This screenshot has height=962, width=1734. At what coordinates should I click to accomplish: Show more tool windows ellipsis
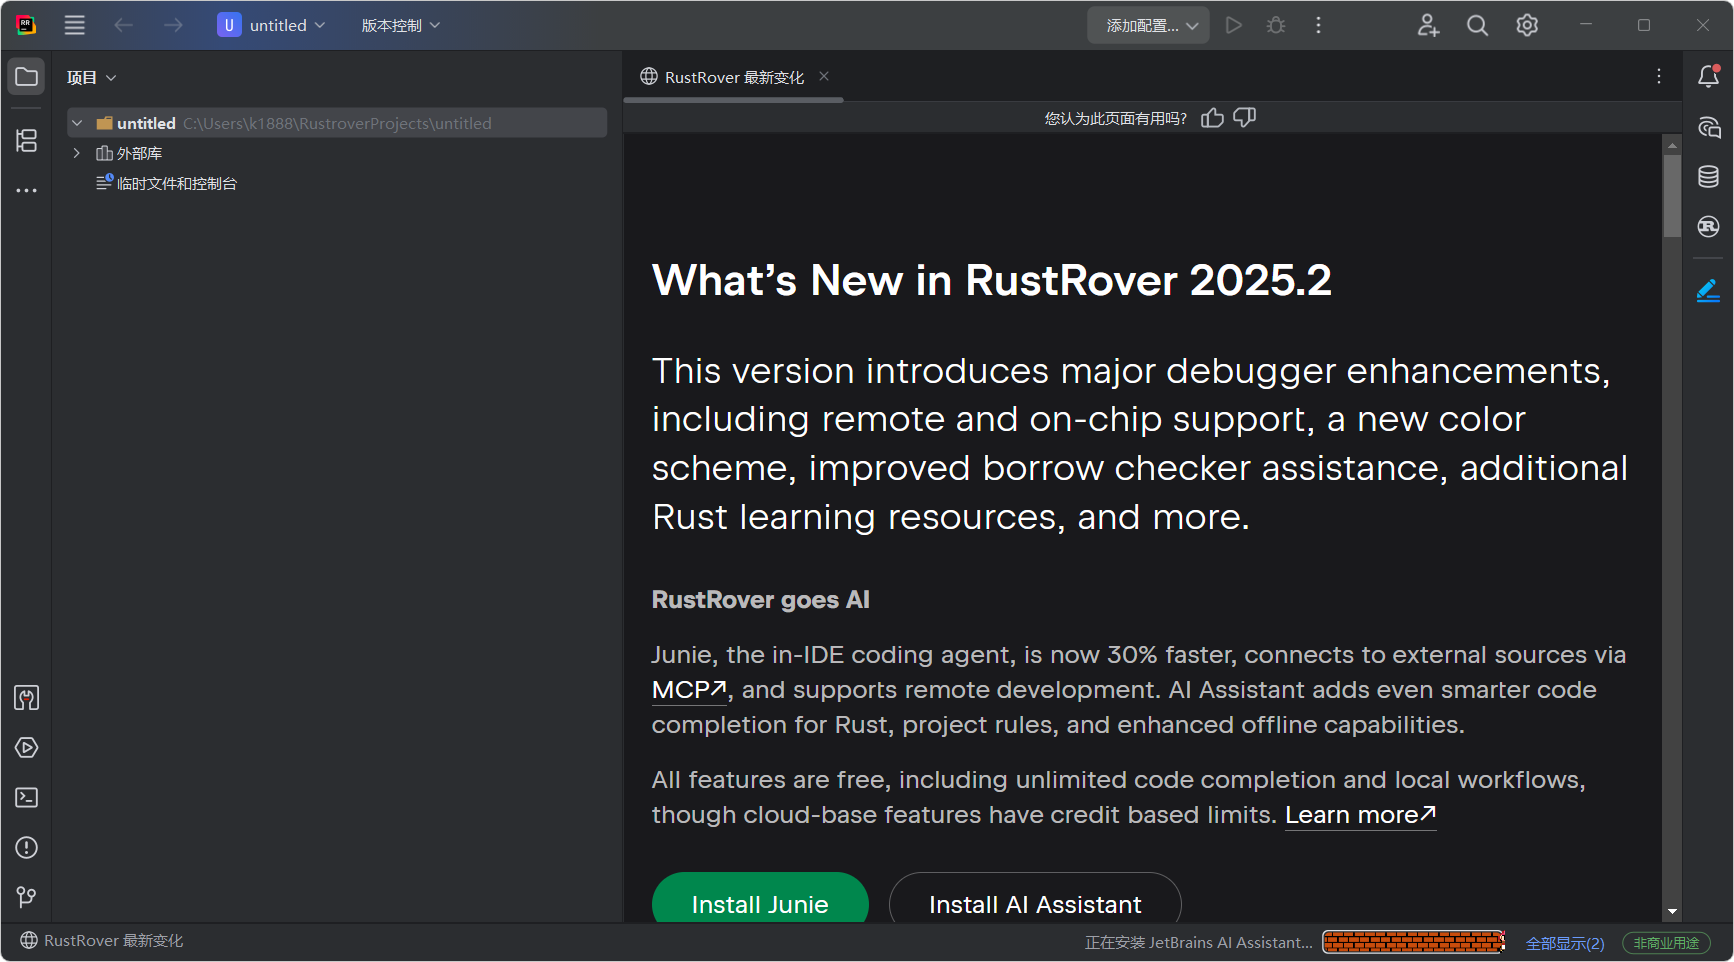pos(27,190)
